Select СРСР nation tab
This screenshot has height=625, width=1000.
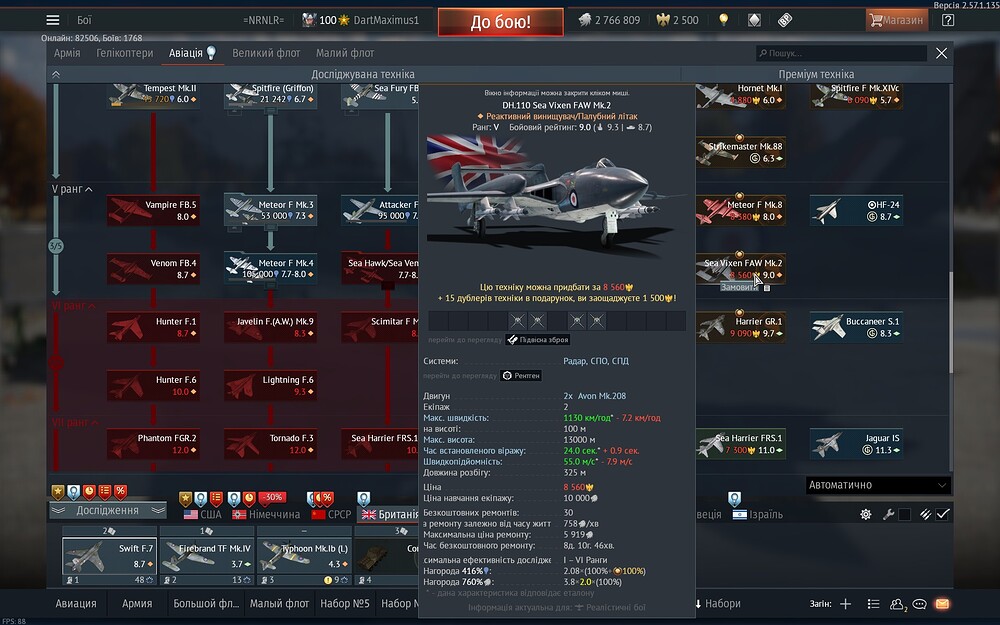[331, 514]
